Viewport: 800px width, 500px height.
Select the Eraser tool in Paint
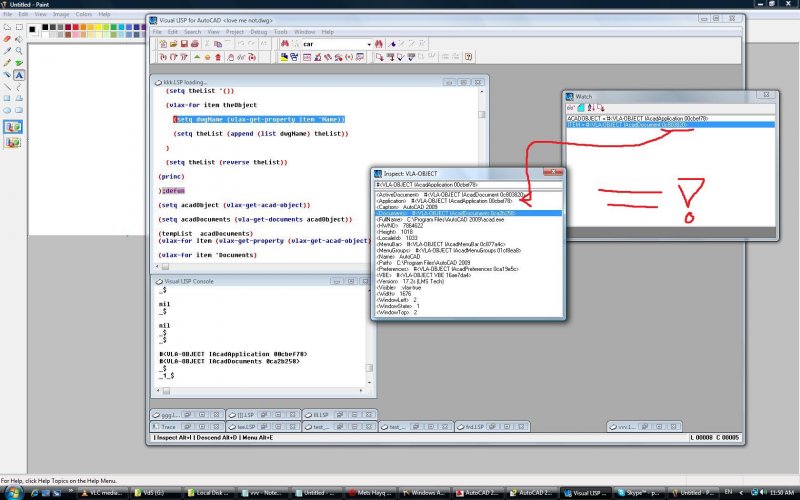click(x=7, y=39)
